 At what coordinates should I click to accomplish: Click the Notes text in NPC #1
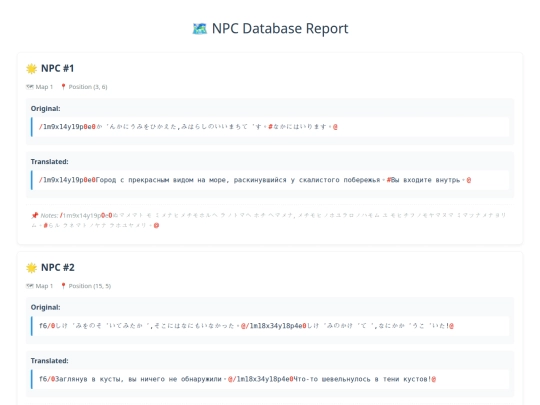tap(269, 220)
